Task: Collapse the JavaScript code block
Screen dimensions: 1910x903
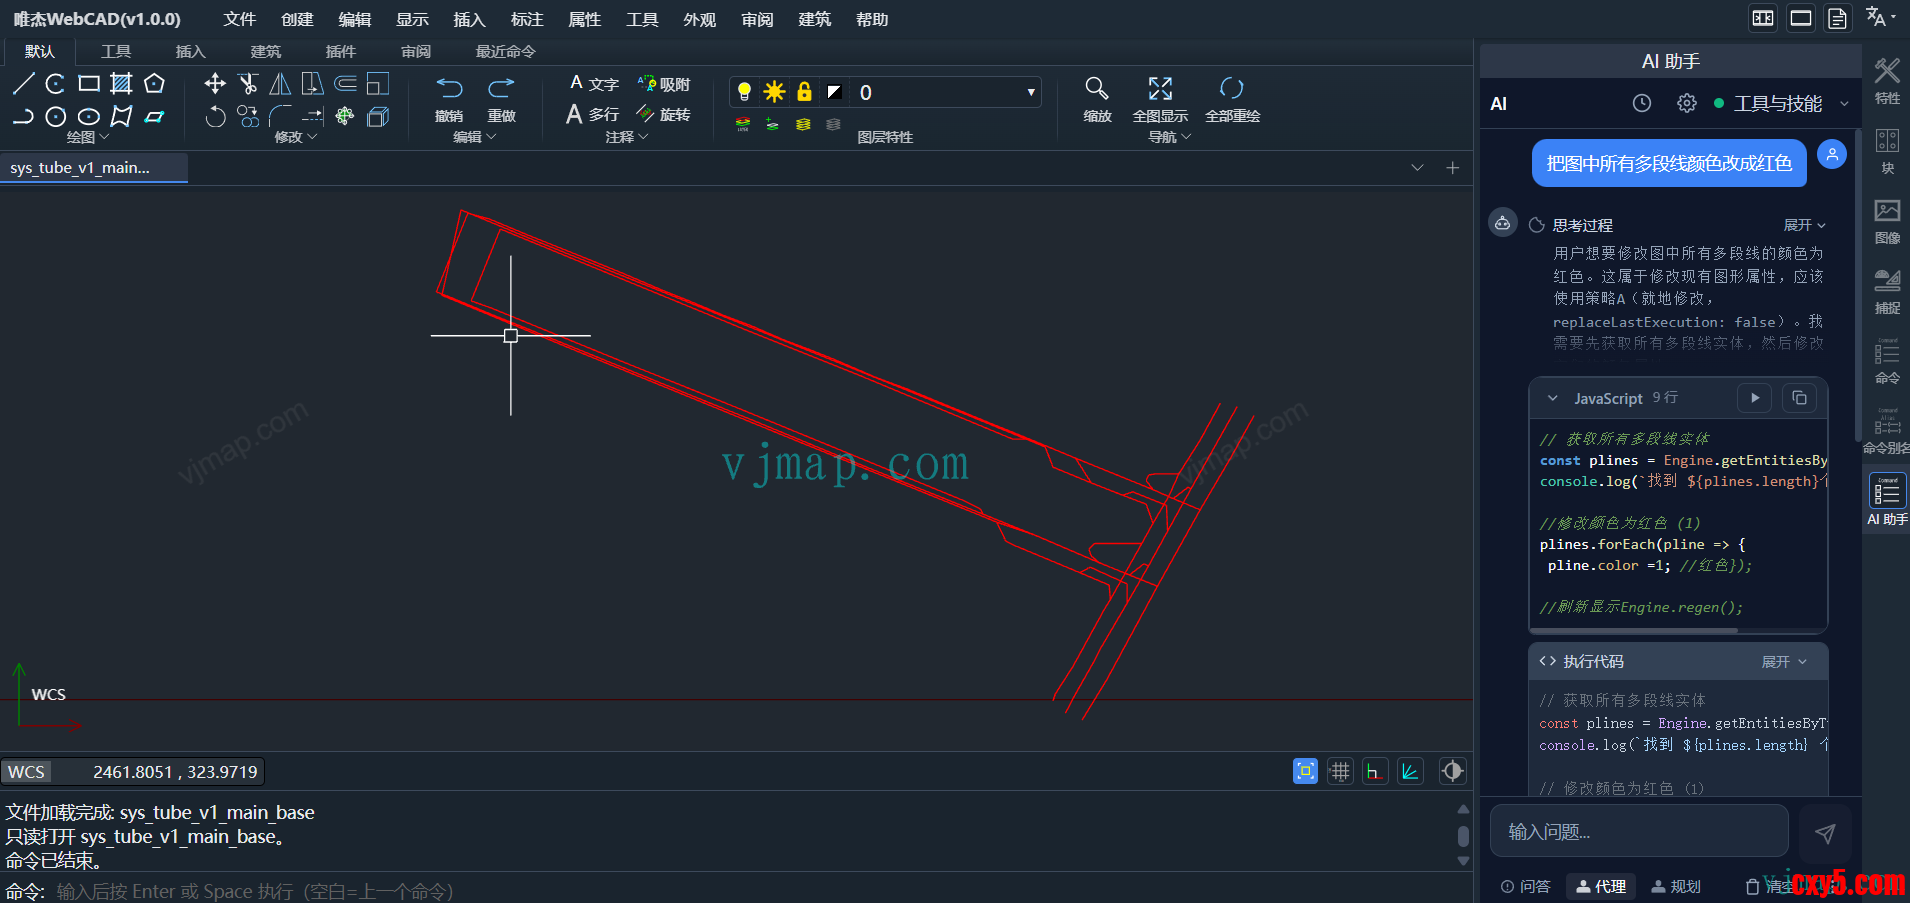Action: tap(1553, 398)
